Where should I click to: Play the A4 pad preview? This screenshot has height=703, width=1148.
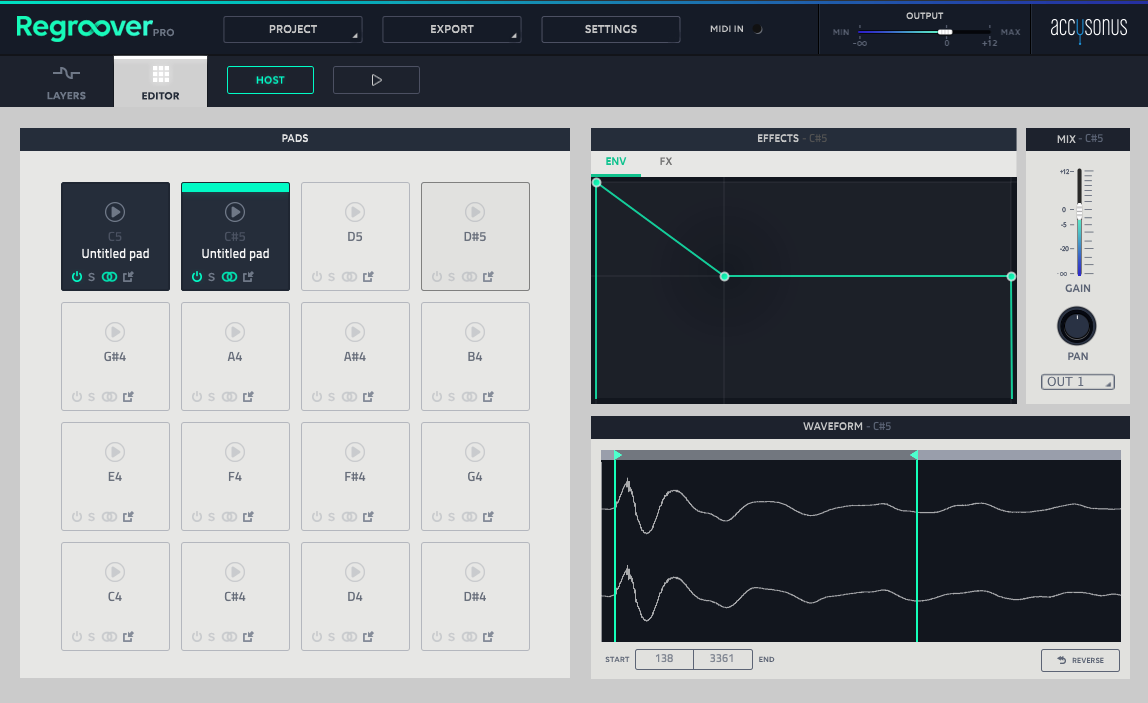[x=235, y=332]
